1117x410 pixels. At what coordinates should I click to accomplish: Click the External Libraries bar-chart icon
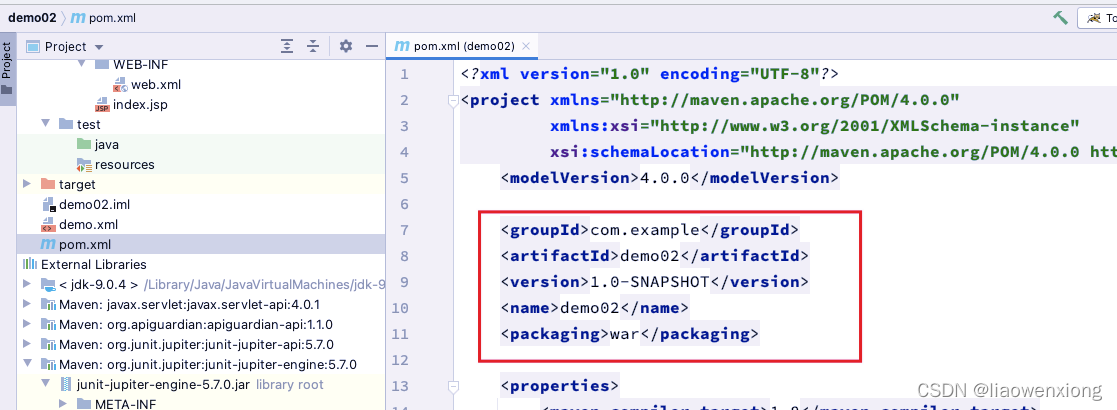[x=30, y=264]
